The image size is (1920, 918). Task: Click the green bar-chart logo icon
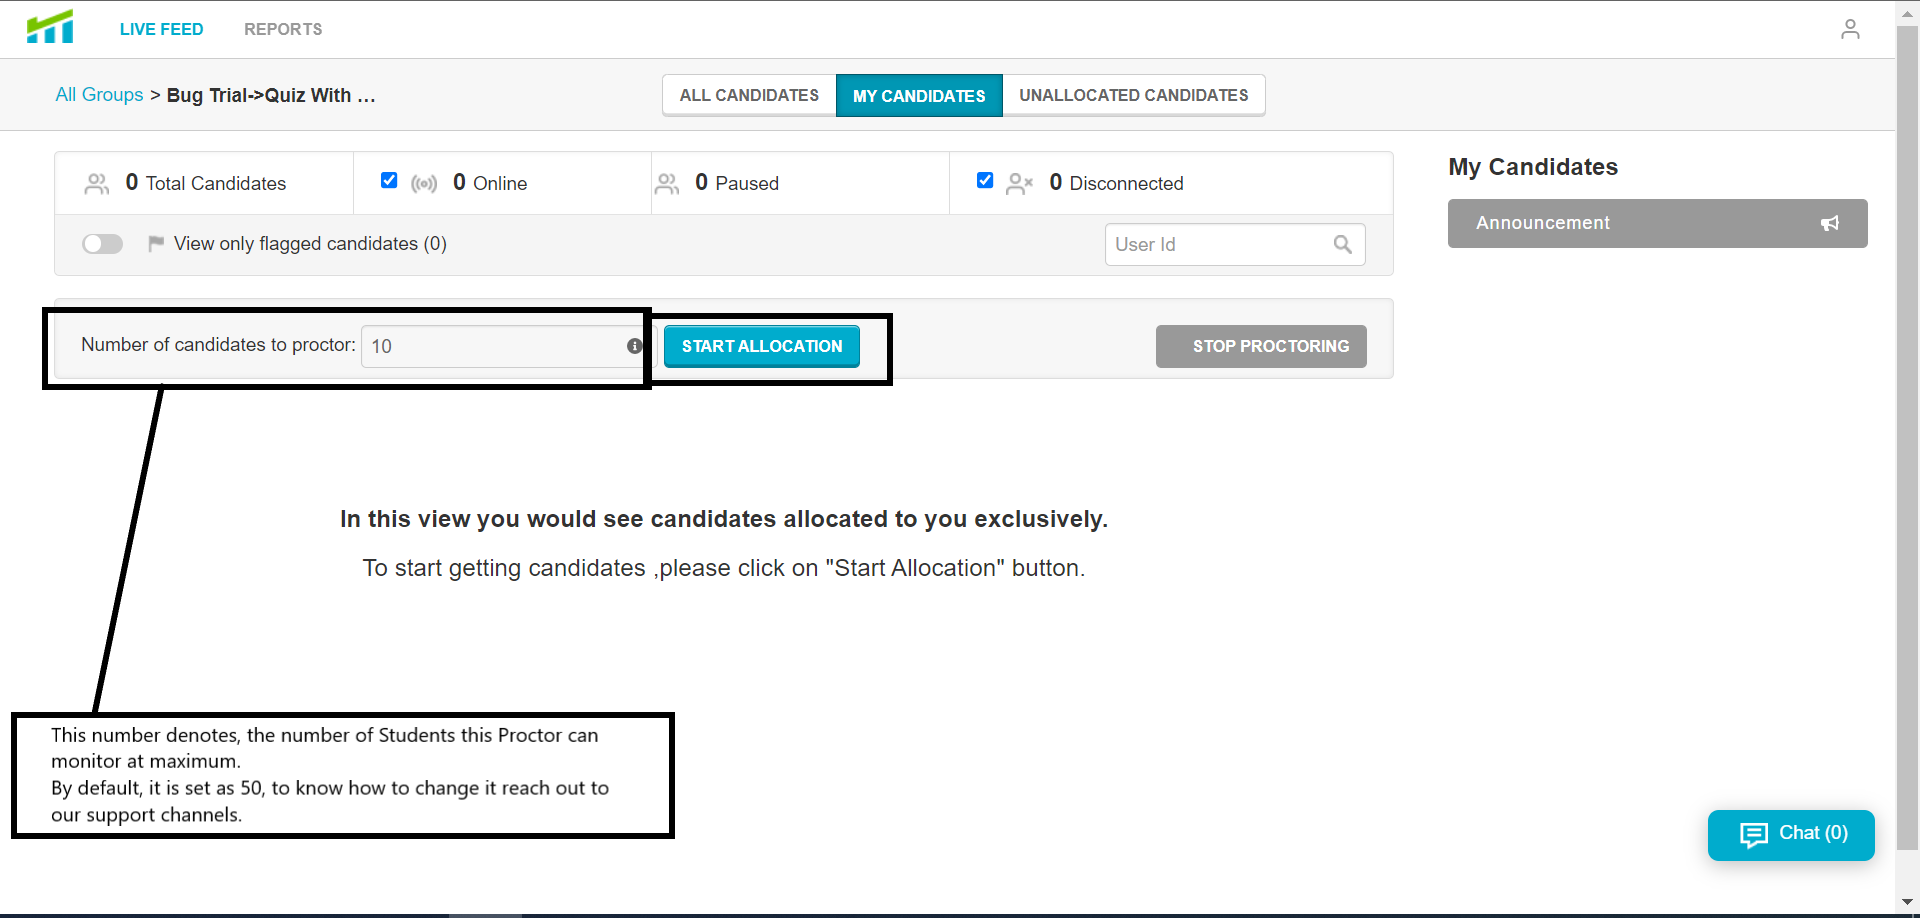50,27
